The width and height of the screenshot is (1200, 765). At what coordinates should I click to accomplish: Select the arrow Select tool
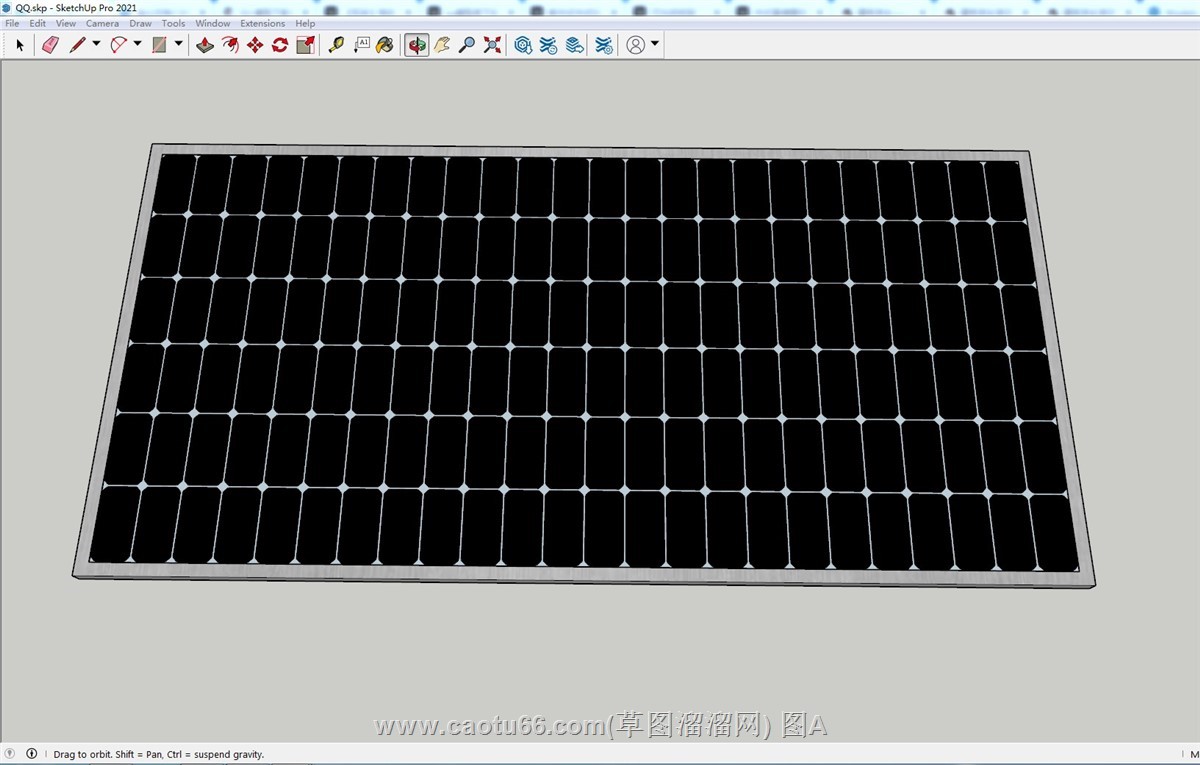click(19, 45)
